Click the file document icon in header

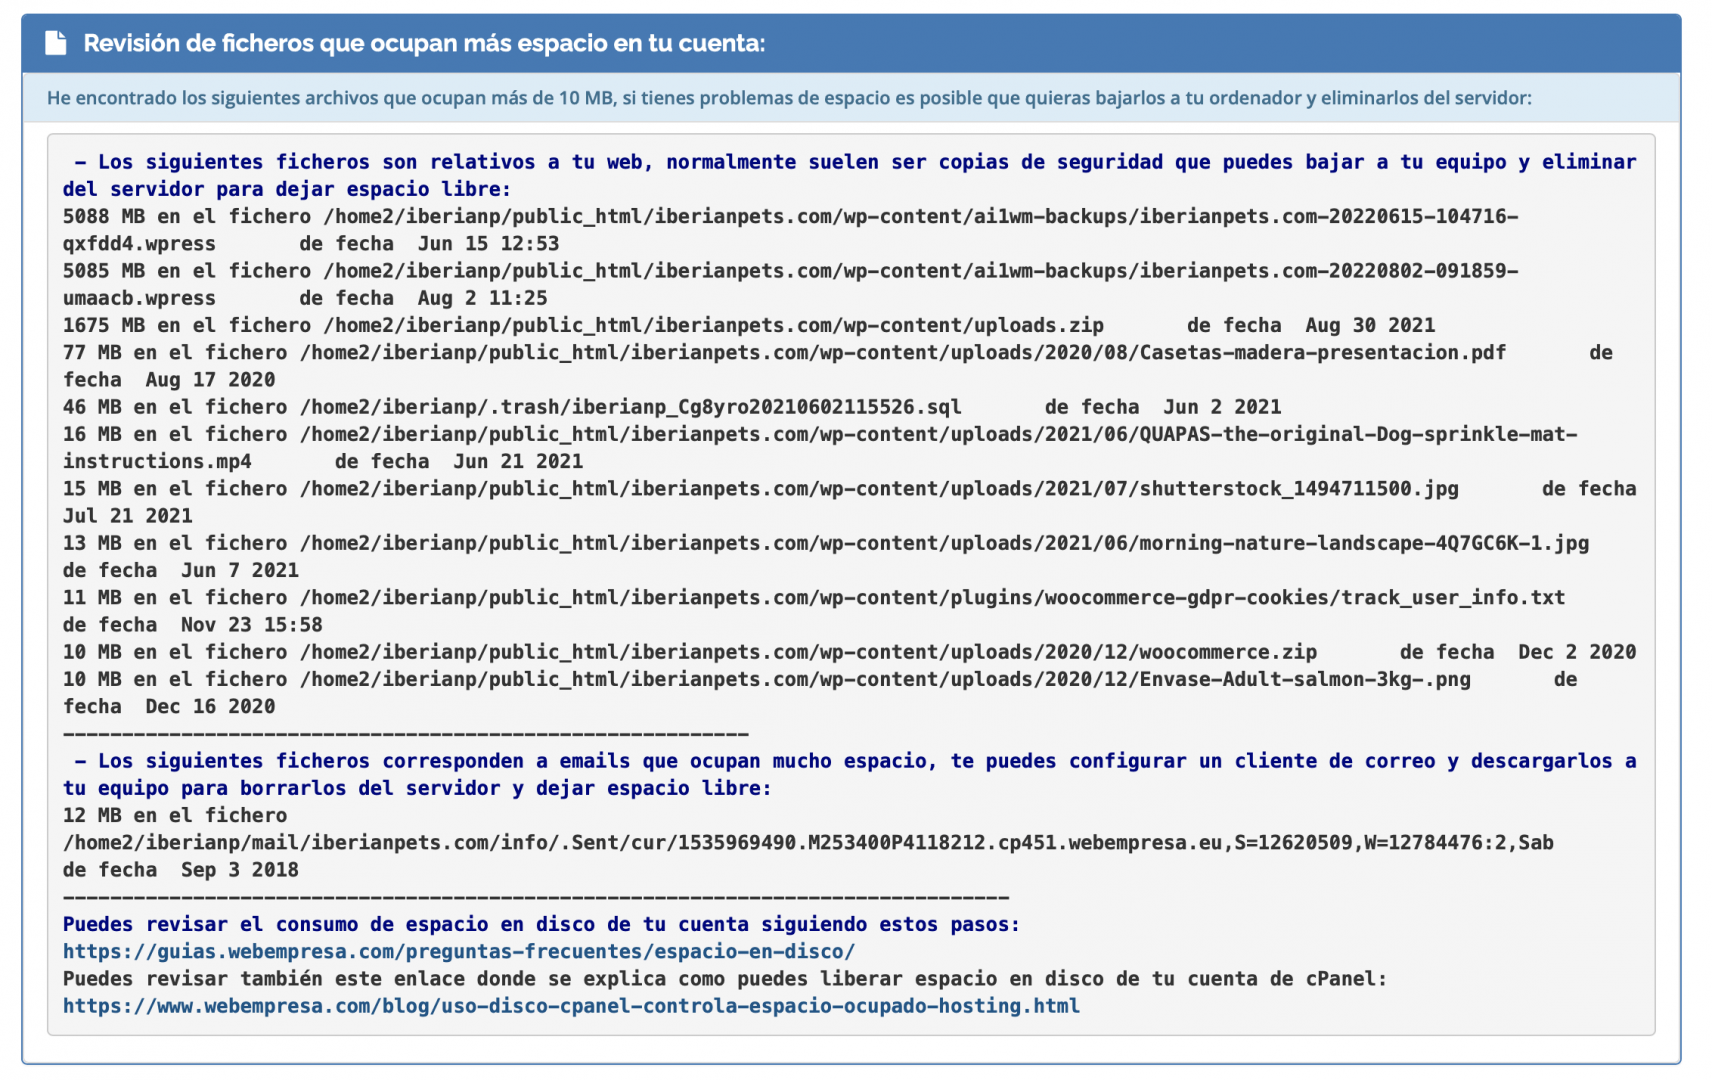(x=56, y=43)
